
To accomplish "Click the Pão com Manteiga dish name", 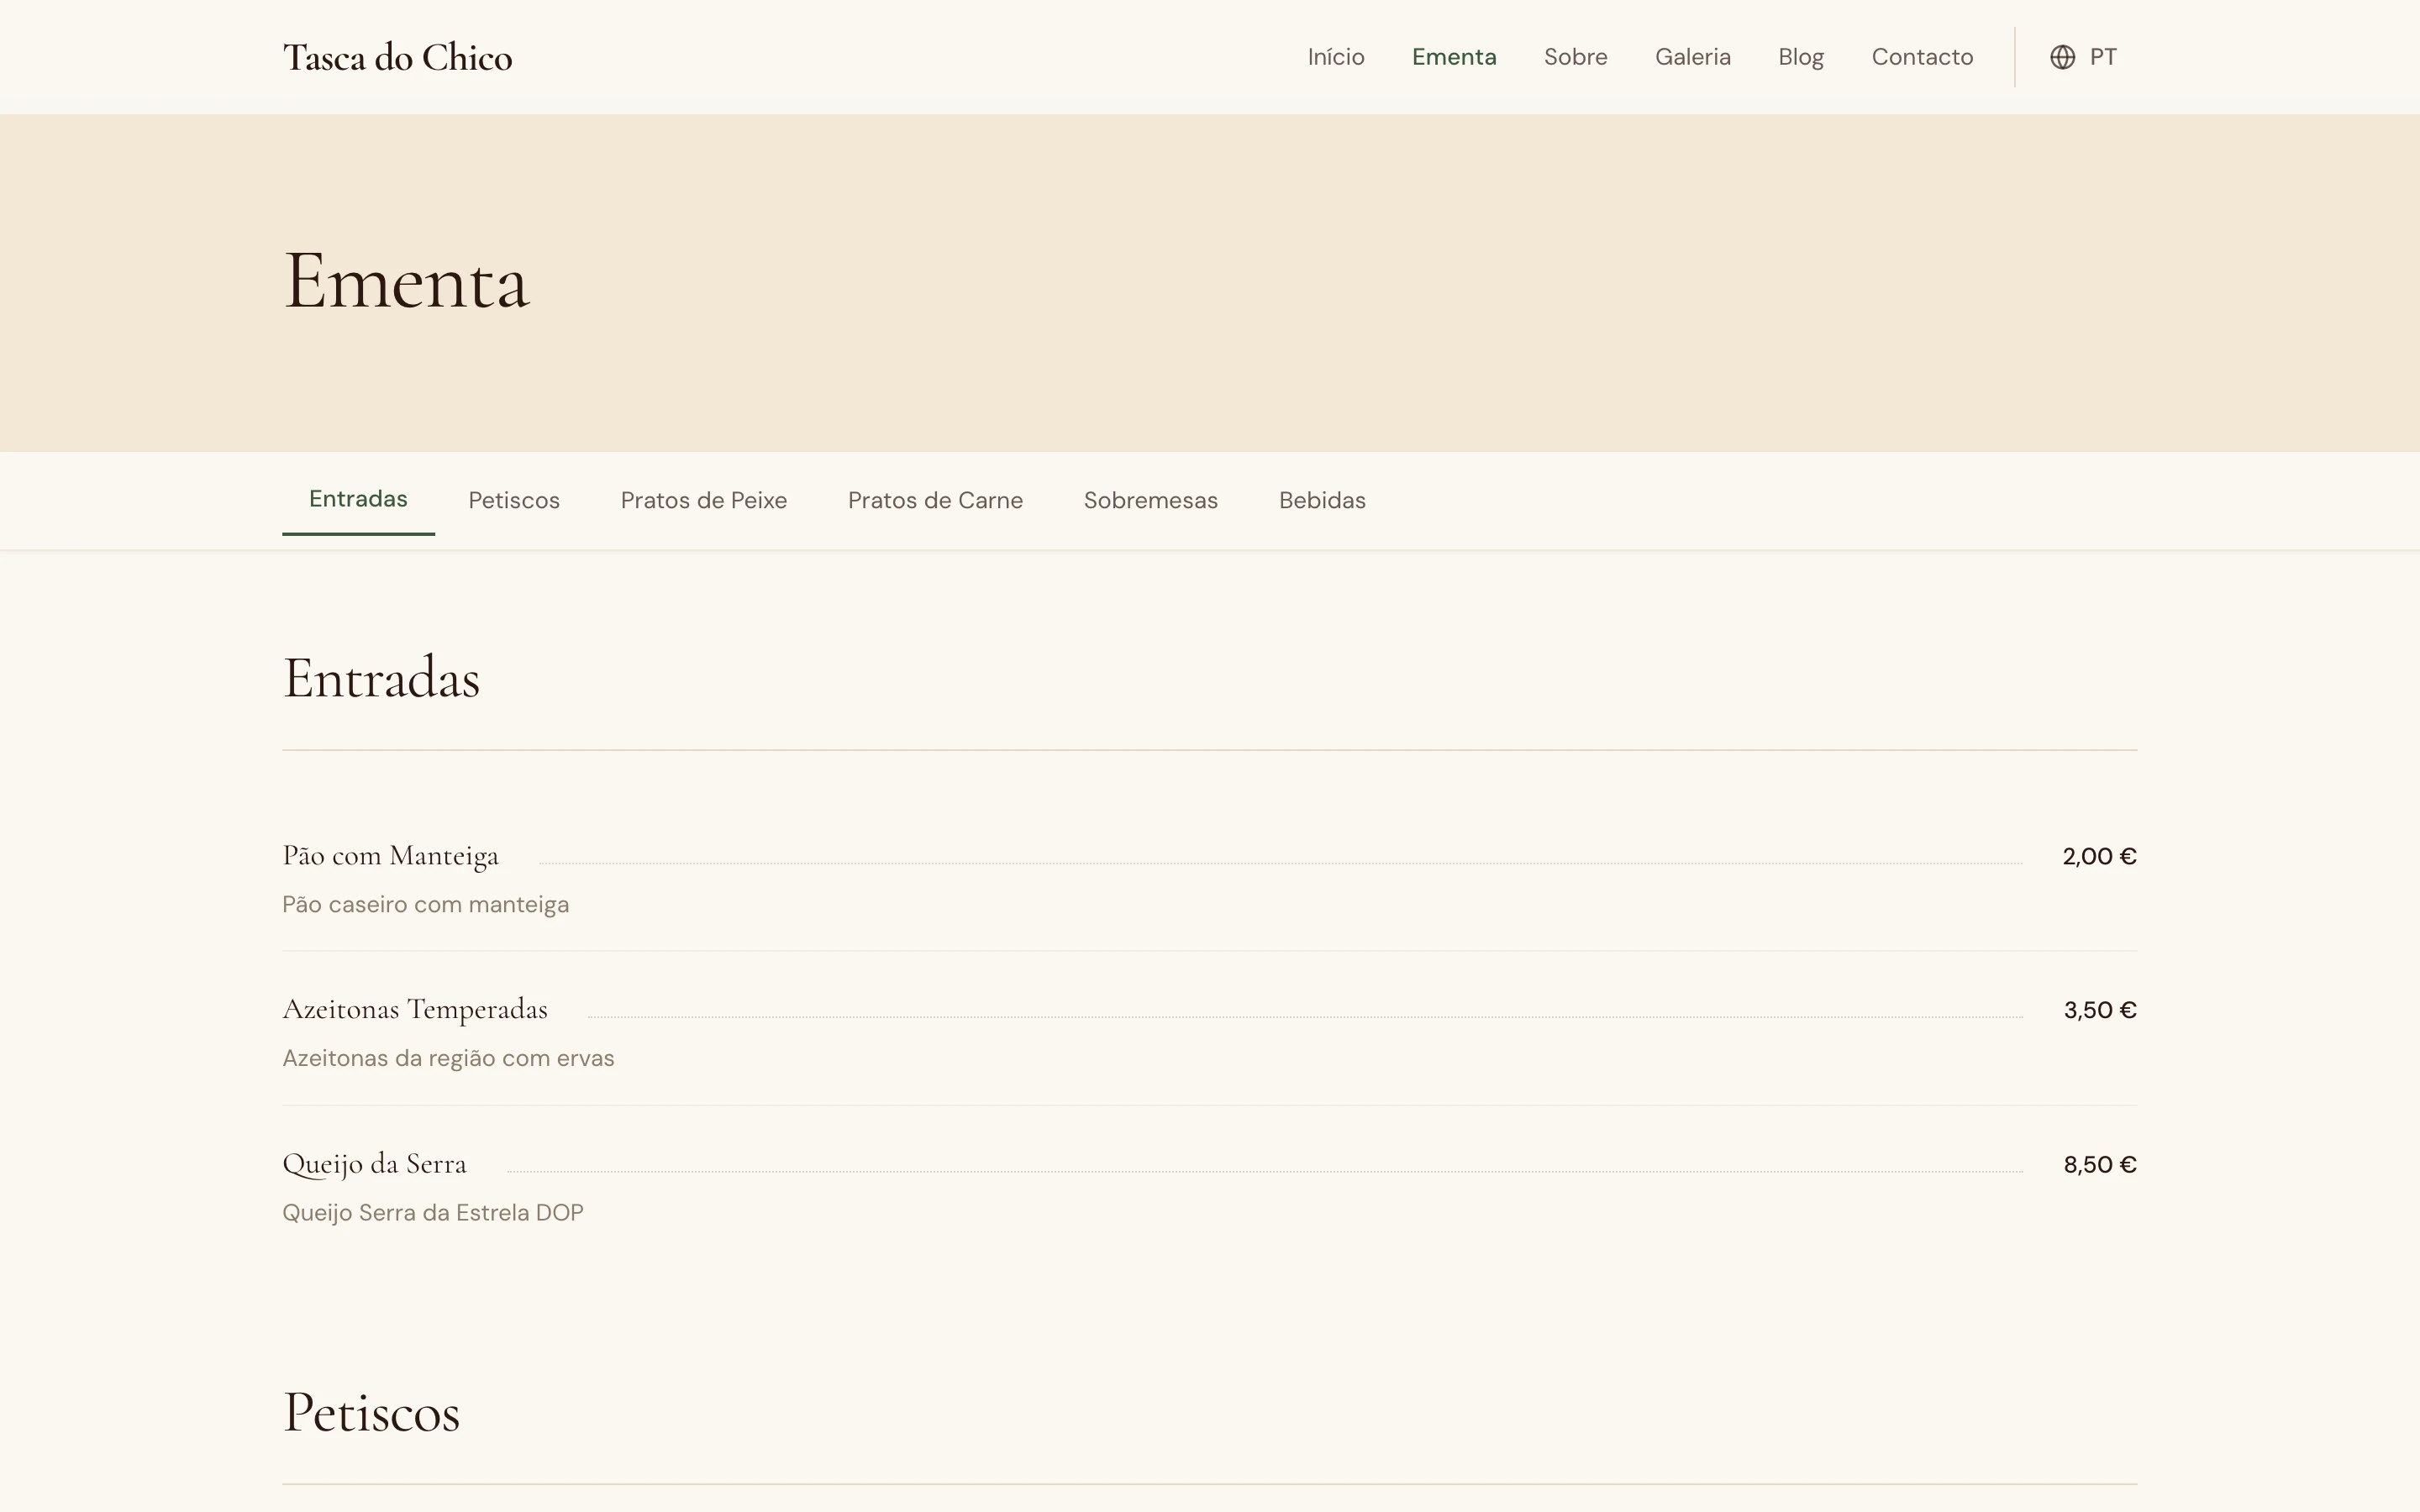I will [x=390, y=856].
